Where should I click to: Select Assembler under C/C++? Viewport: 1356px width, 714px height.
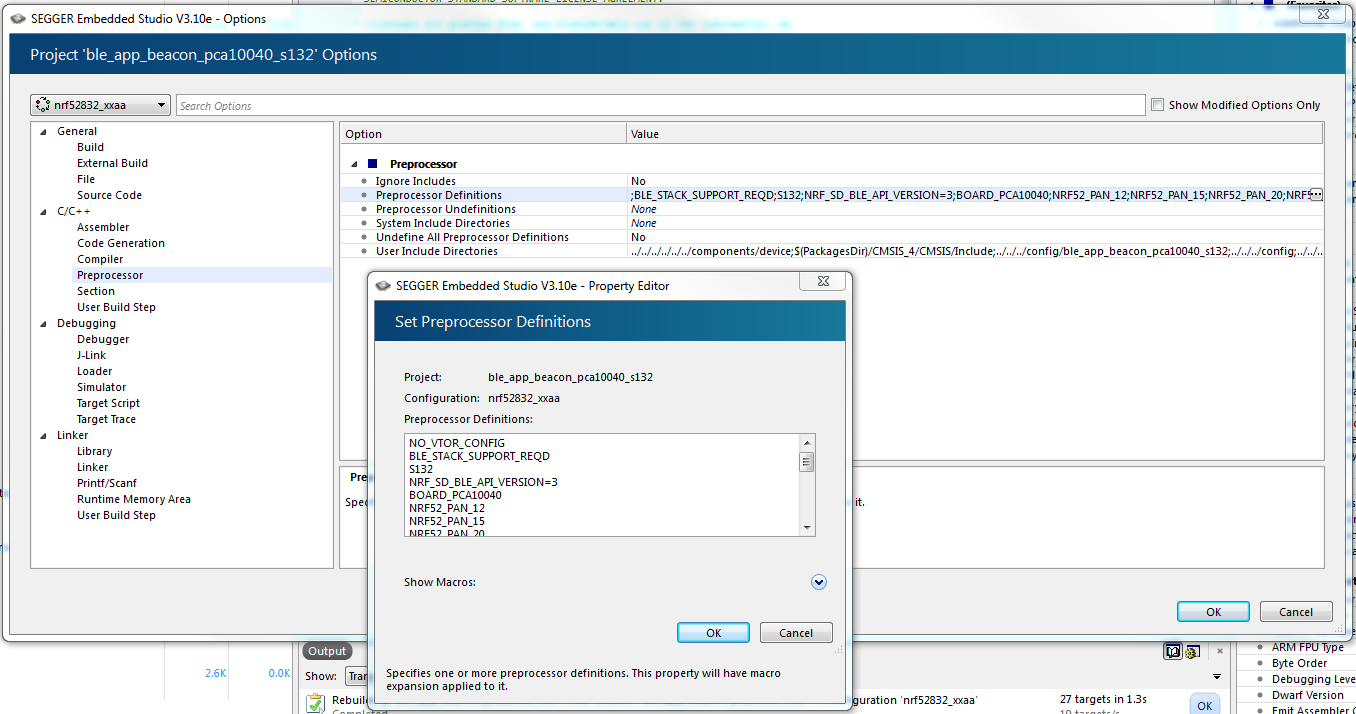click(x=103, y=227)
